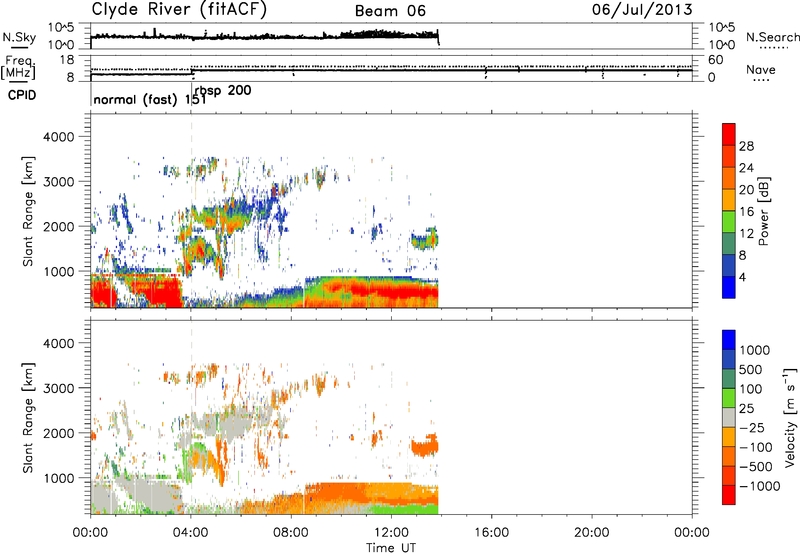Click the "4000" range label on the power panel
The height and width of the screenshot is (554, 800).
point(58,137)
